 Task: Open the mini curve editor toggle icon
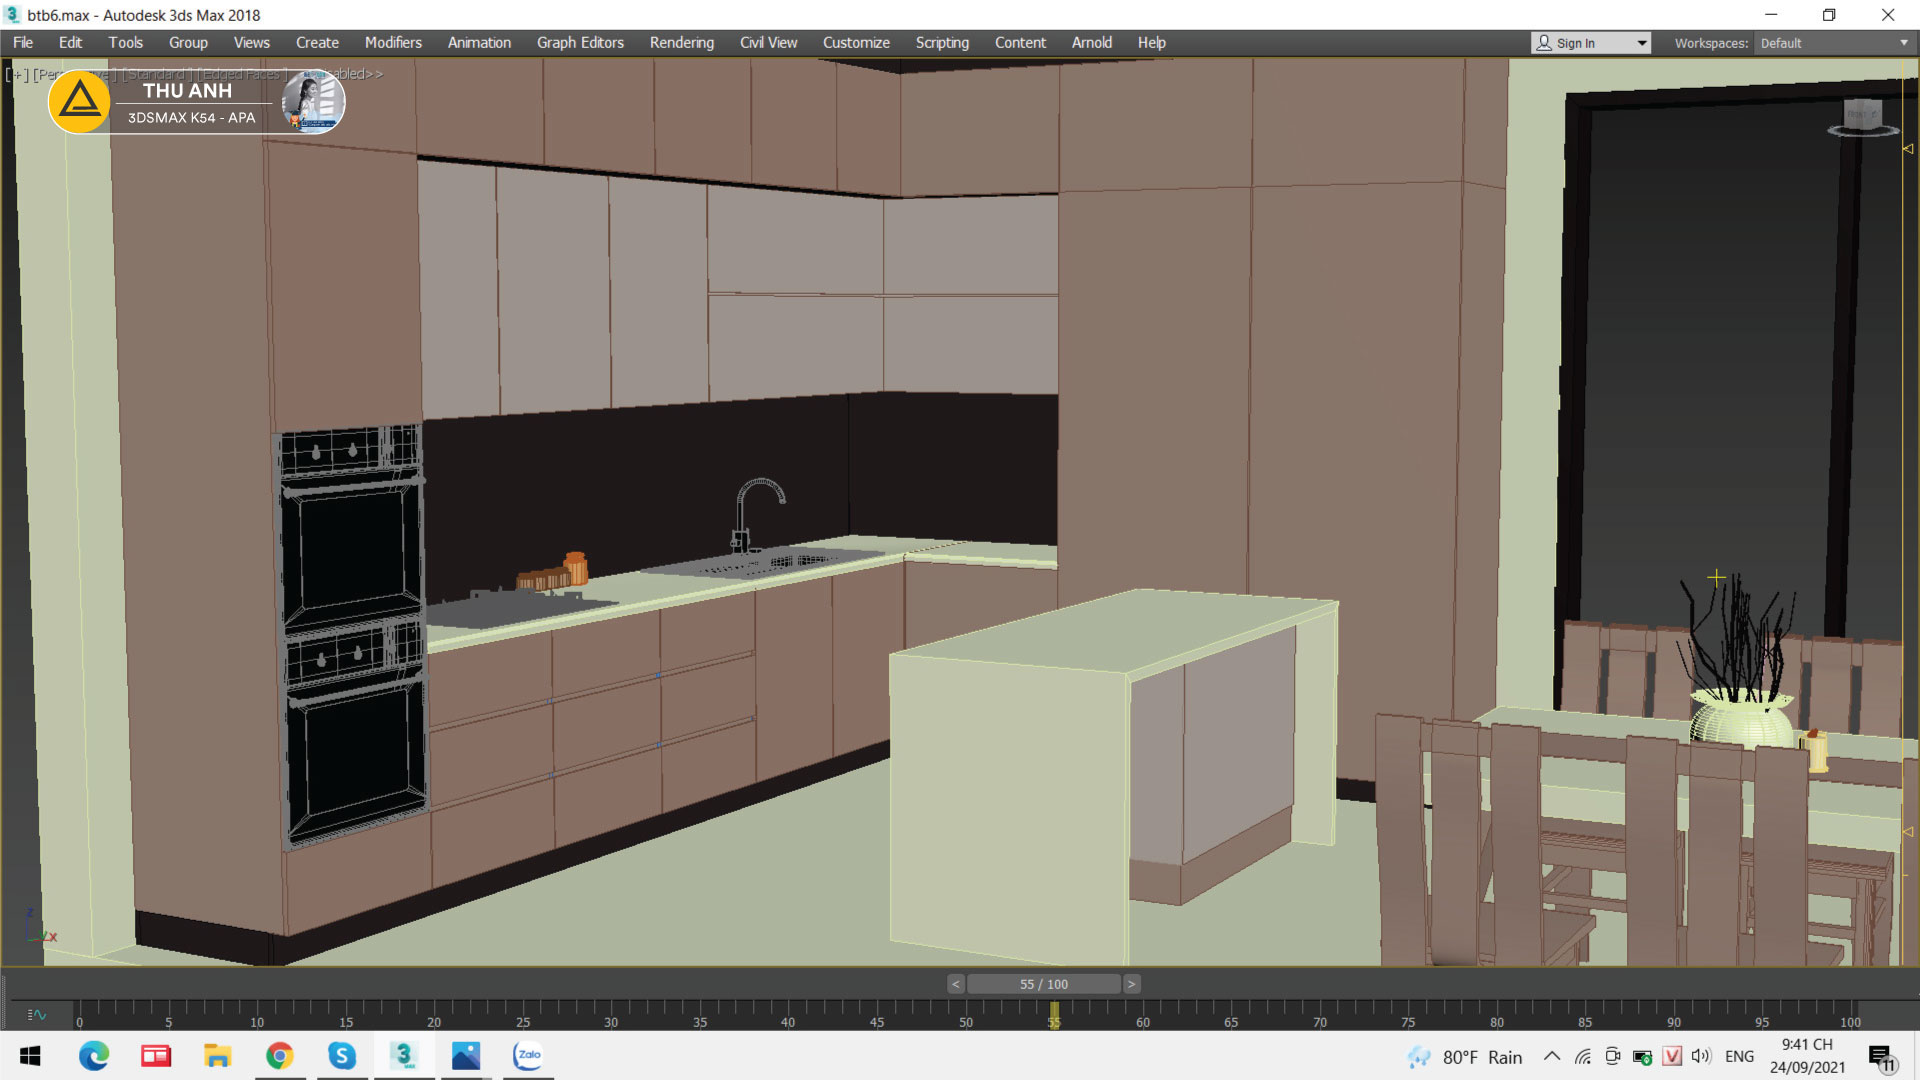[x=37, y=1014]
